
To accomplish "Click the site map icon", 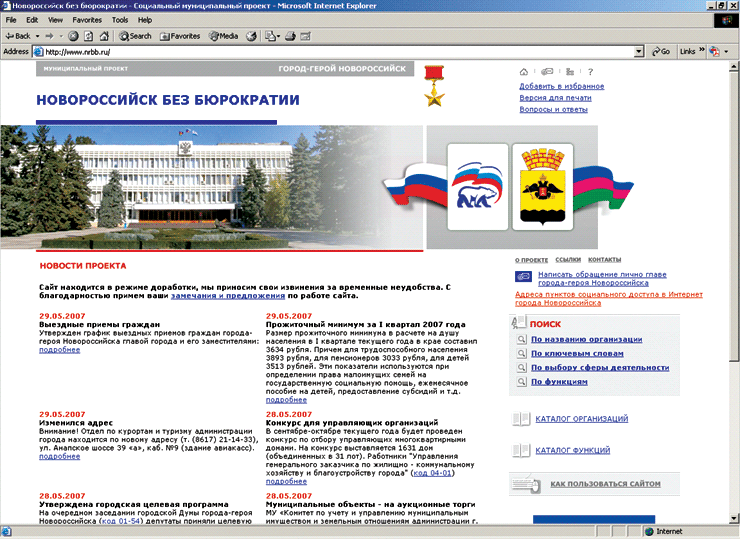I will (570, 72).
